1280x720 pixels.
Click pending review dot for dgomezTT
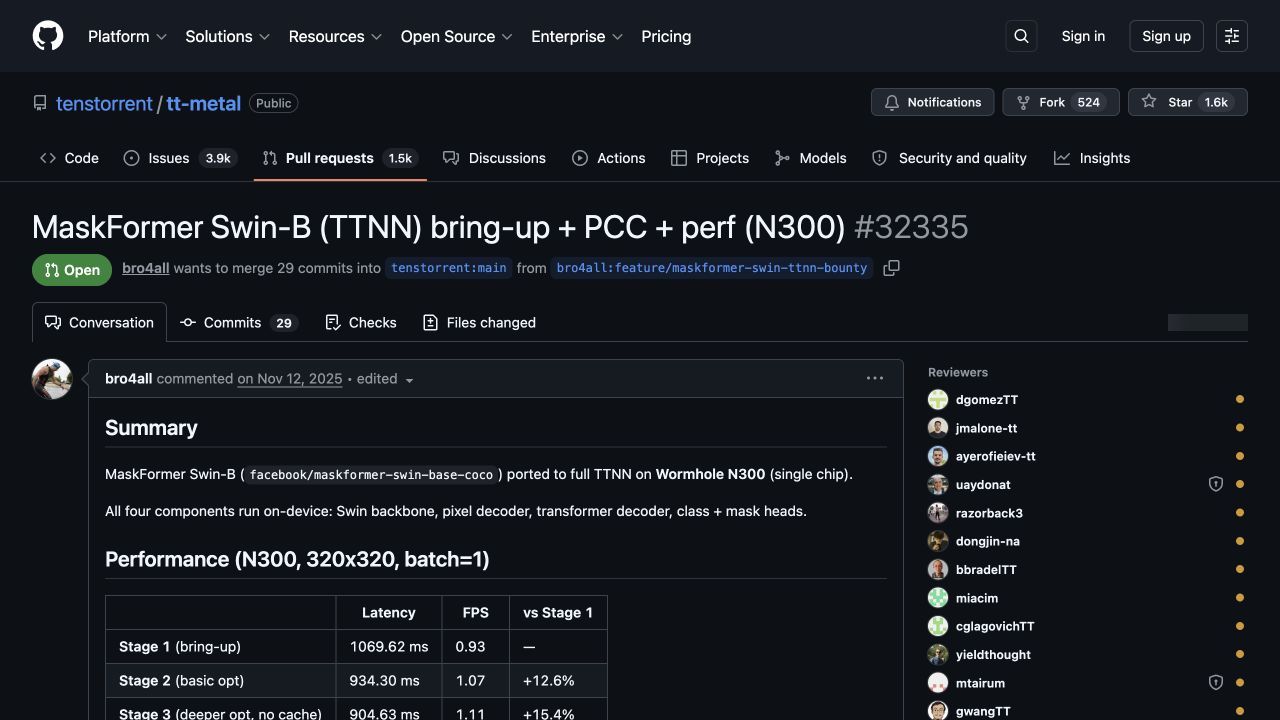point(1240,400)
